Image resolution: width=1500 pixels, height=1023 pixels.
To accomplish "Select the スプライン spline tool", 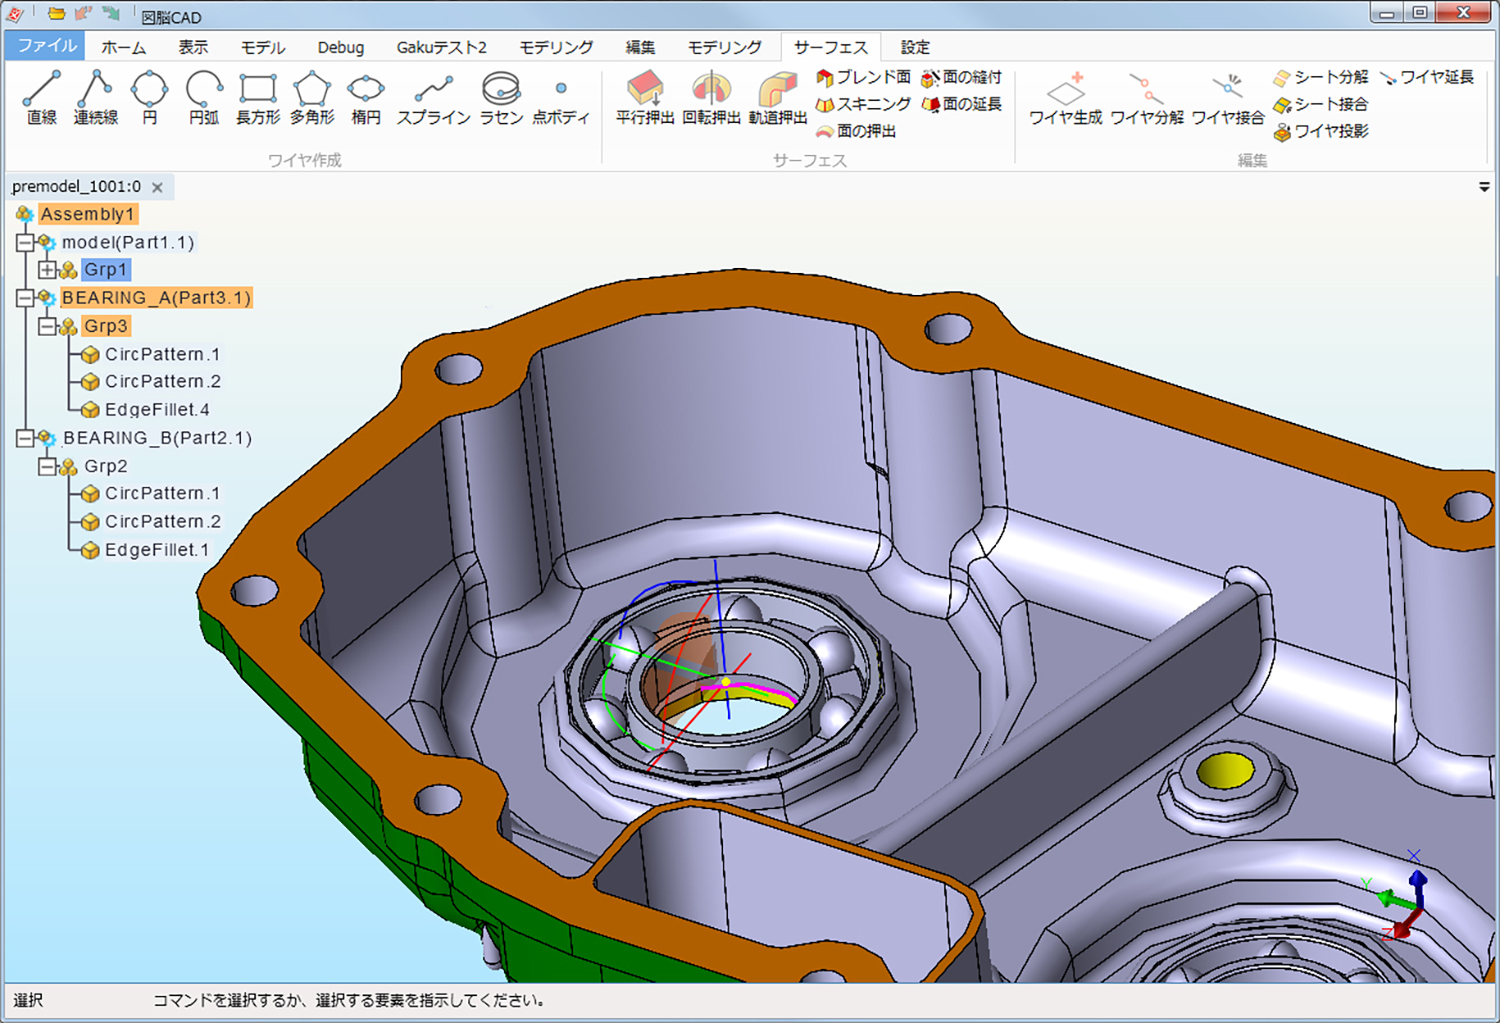I will pos(433,97).
